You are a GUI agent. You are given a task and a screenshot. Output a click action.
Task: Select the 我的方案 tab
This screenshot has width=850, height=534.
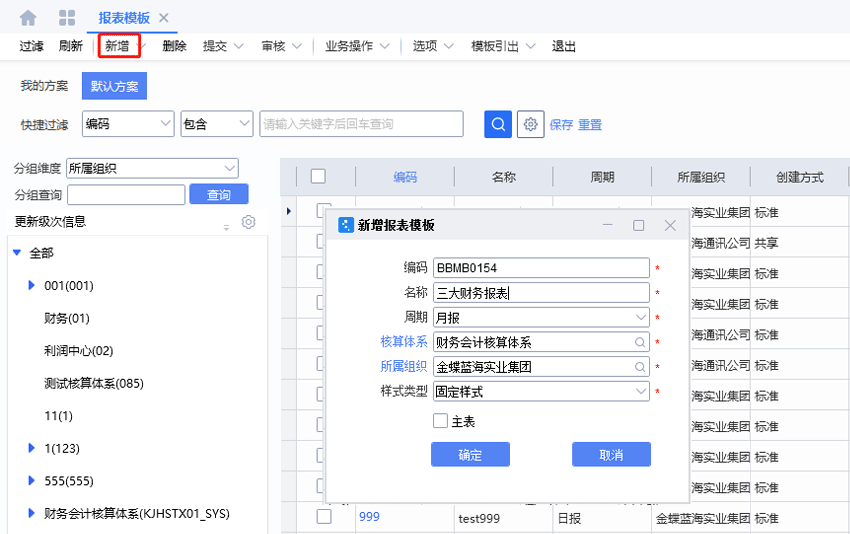[44, 86]
